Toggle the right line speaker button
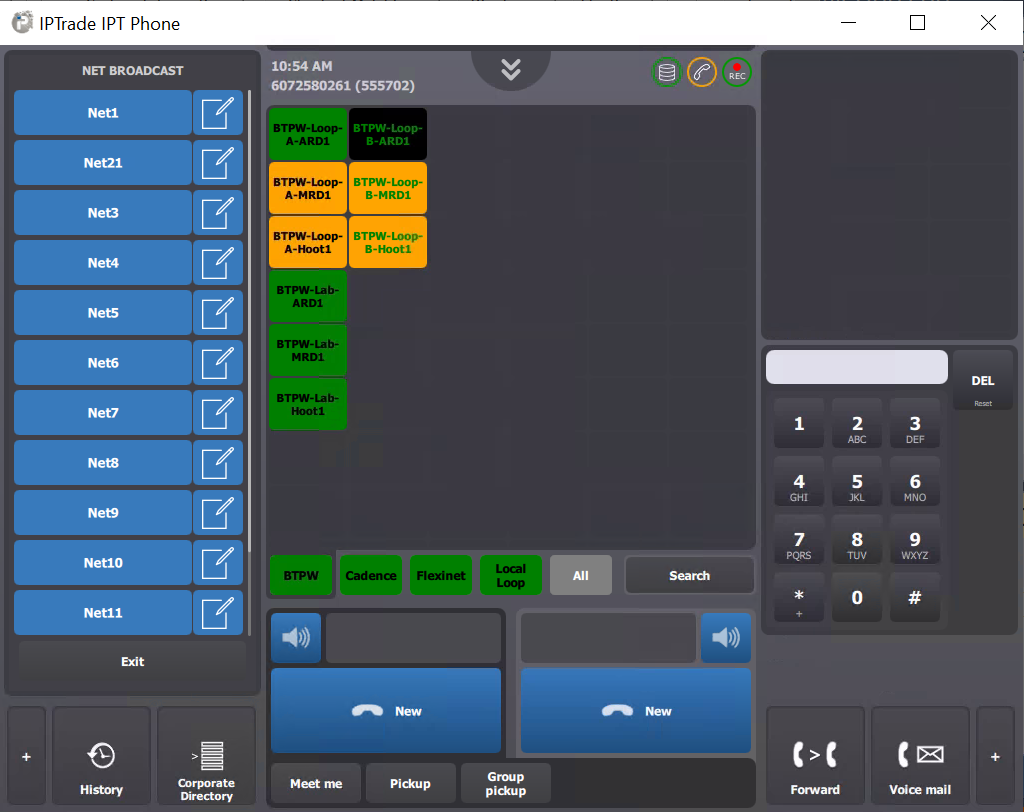Screen dimensions: 1024x812 726,637
